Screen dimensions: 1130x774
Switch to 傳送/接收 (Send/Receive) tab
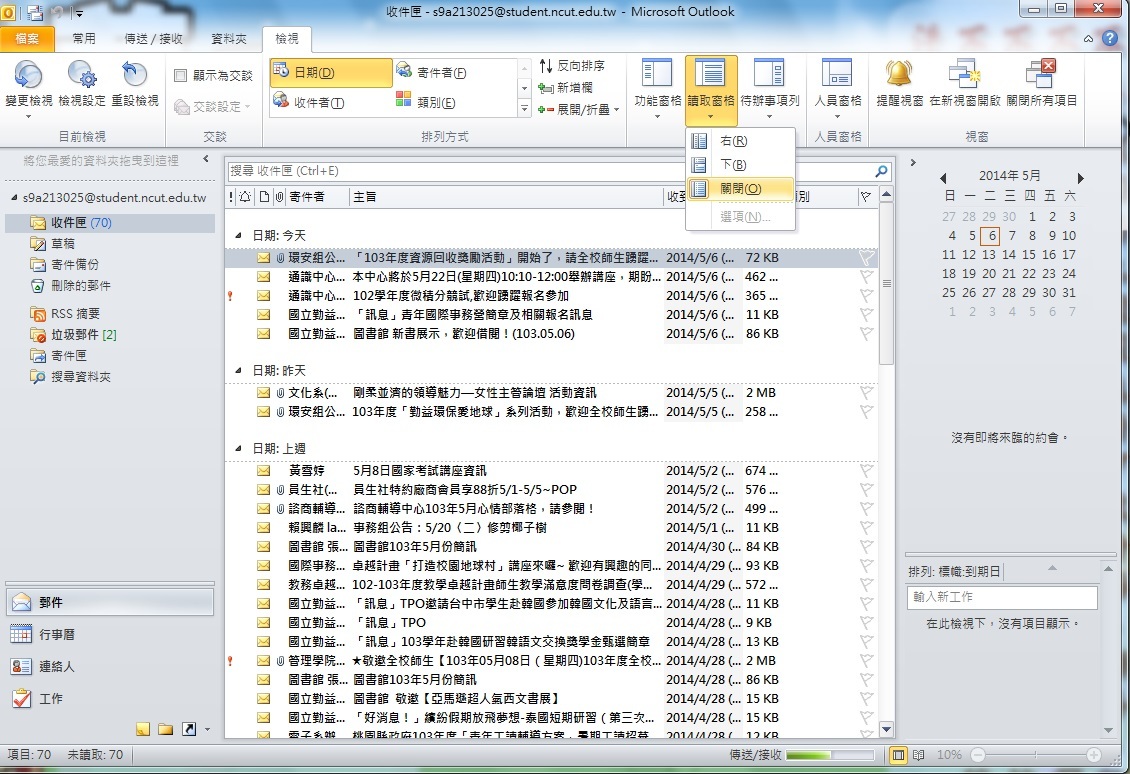coord(153,38)
